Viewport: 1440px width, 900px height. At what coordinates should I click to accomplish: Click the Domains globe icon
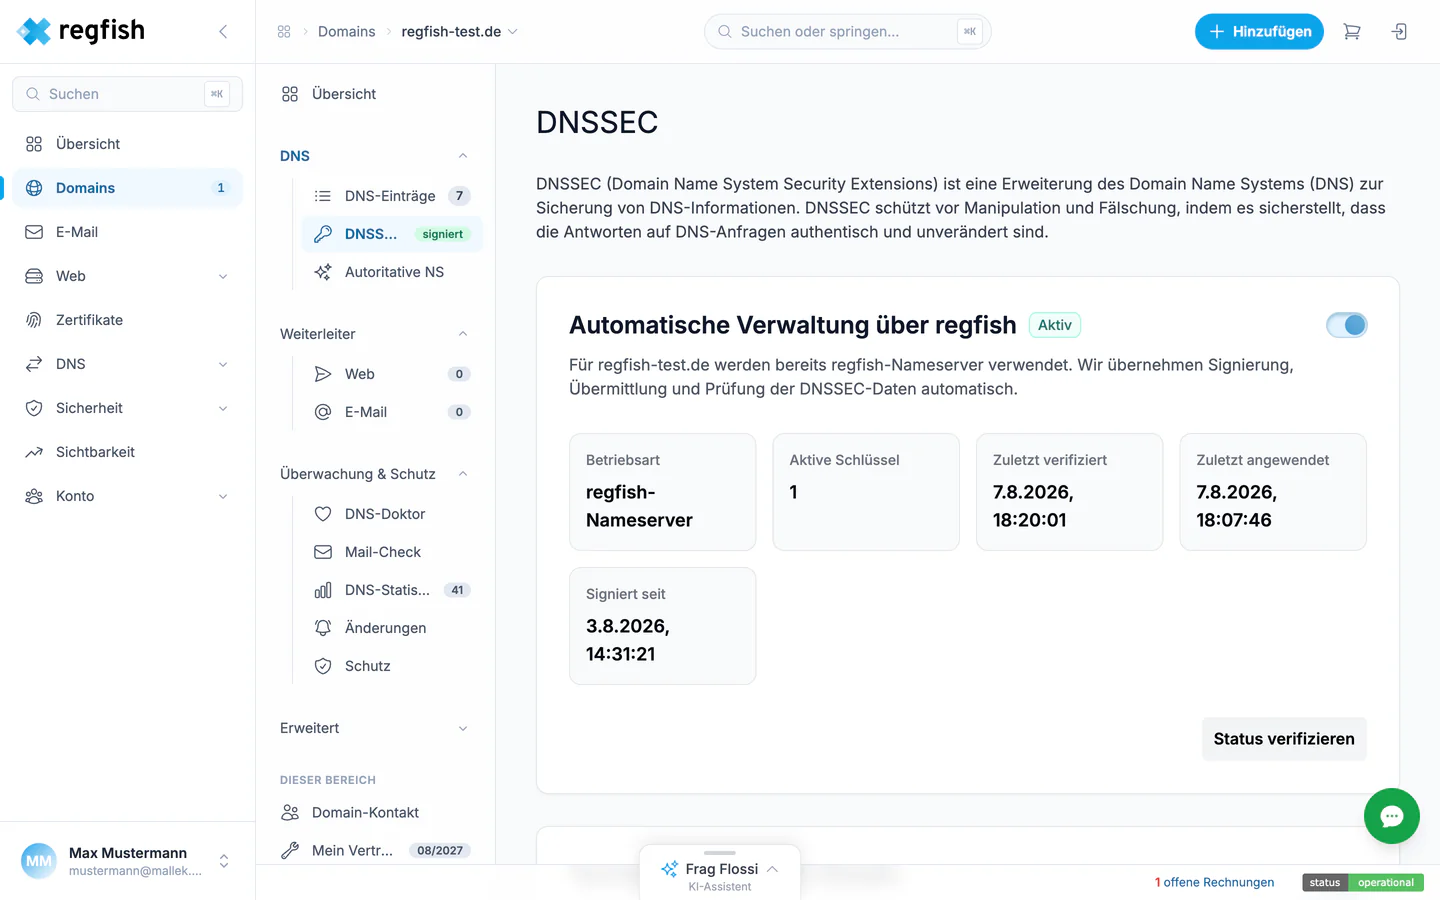pyautogui.click(x=34, y=188)
